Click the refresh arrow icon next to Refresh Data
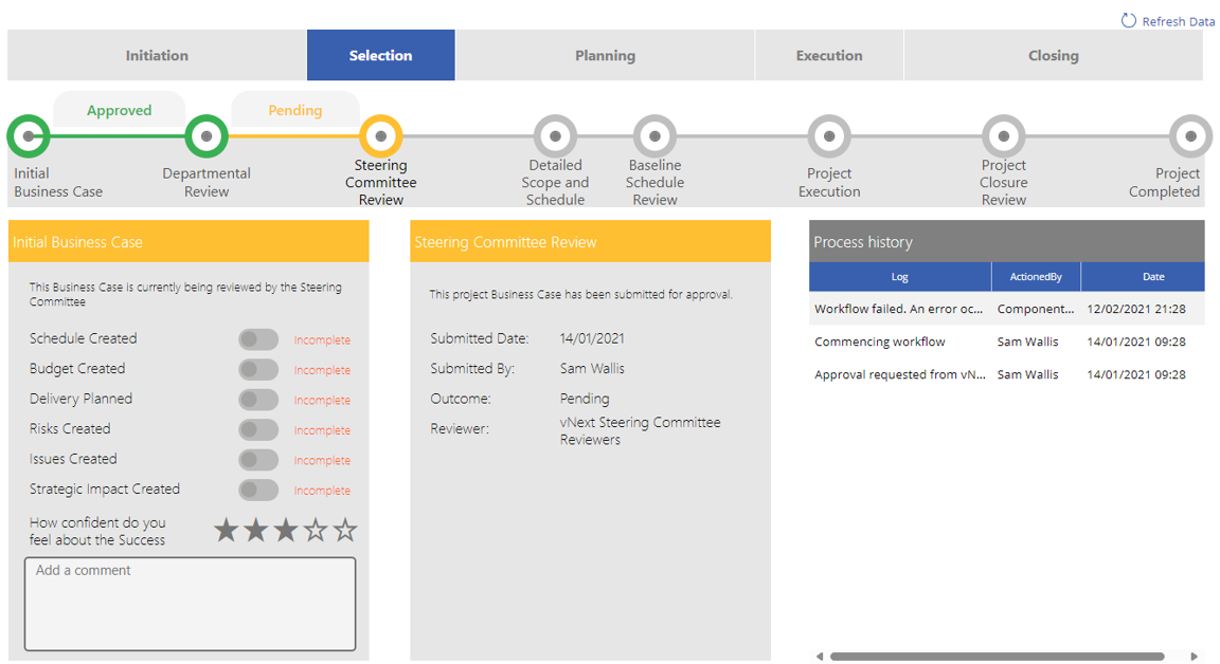Screen dimensions: 1220x664 click(1128, 19)
